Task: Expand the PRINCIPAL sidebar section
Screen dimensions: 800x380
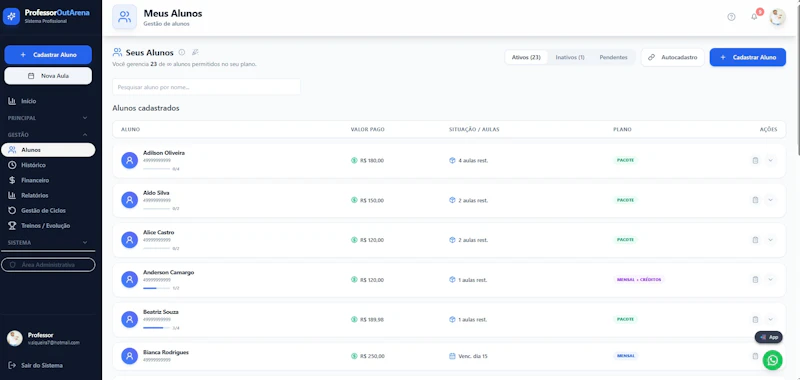Action: (48, 118)
